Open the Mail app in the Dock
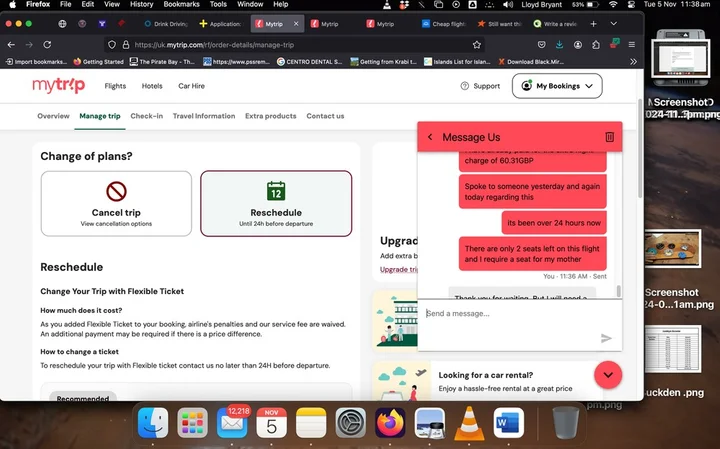The height and width of the screenshot is (449, 720). pyautogui.click(x=232, y=422)
